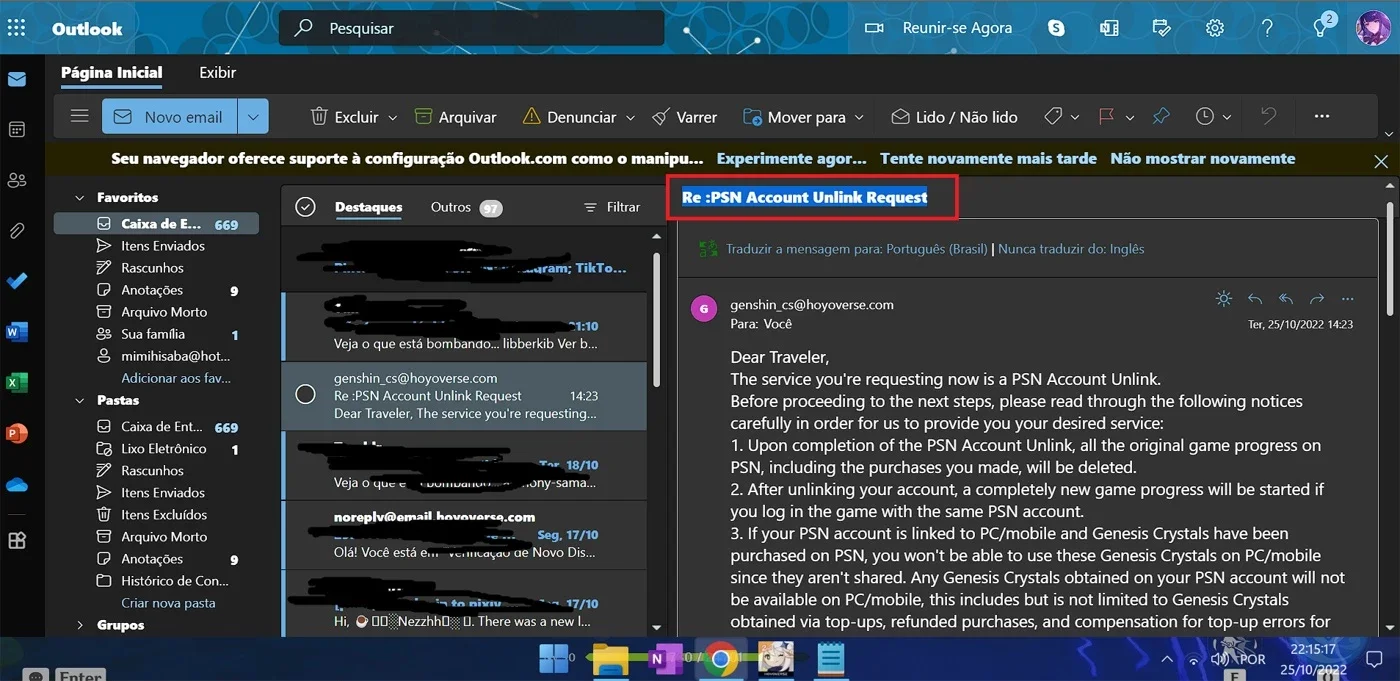Image resolution: width=1400 pixels, height=681 pixels.
Task: Click the Tente novamente mais tarde link
Action: tap(988, 158)
